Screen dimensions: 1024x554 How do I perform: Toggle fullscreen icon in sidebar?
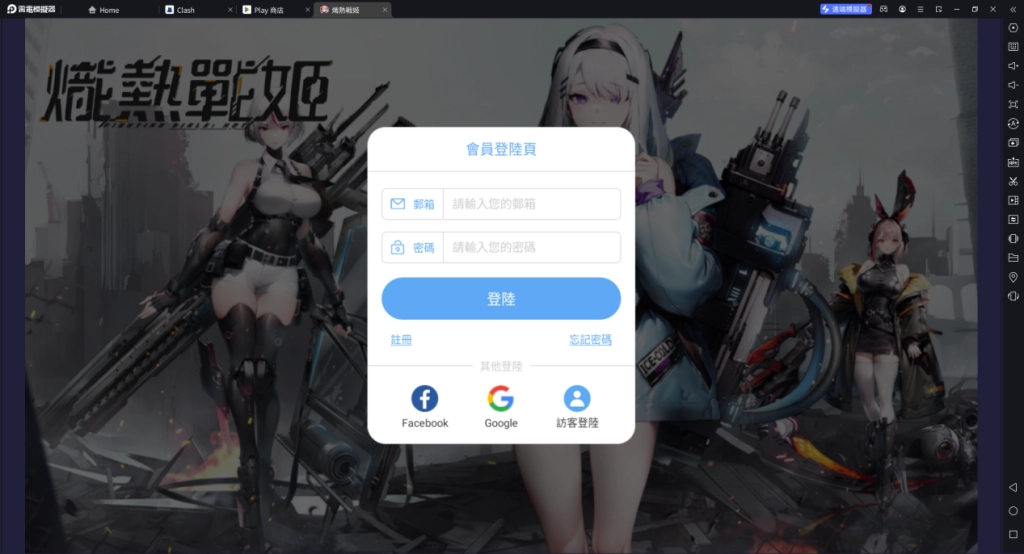pyautogui.click(x=1013, y=105)
